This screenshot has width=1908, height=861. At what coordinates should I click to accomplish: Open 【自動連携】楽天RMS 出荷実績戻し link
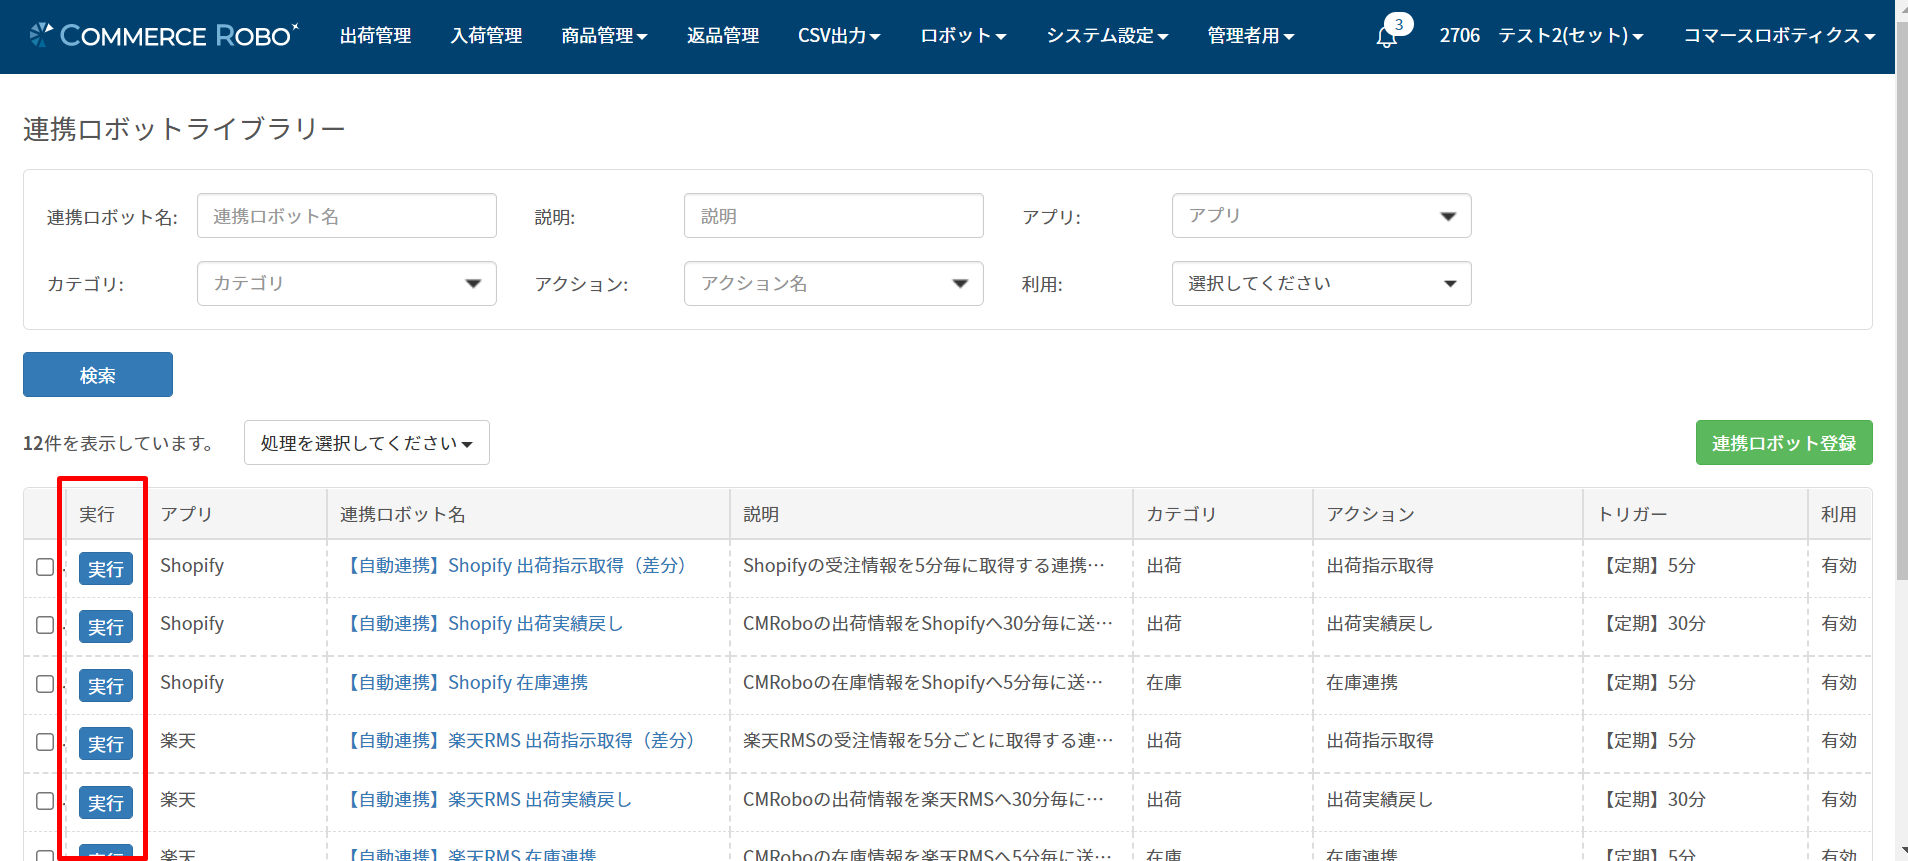486,800
